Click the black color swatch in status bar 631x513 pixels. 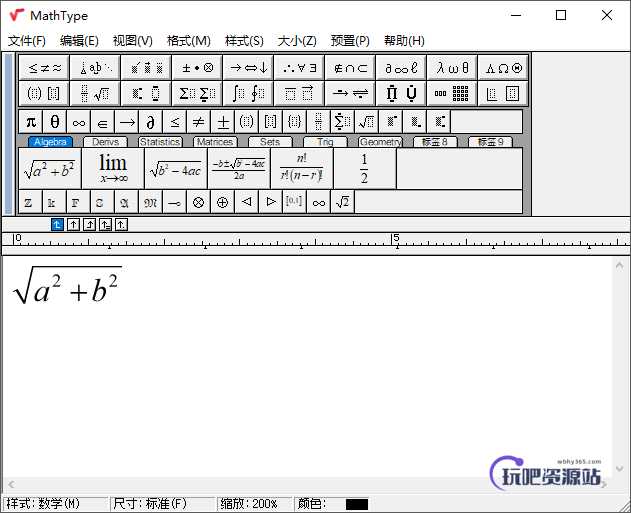[x=357, y=504]
